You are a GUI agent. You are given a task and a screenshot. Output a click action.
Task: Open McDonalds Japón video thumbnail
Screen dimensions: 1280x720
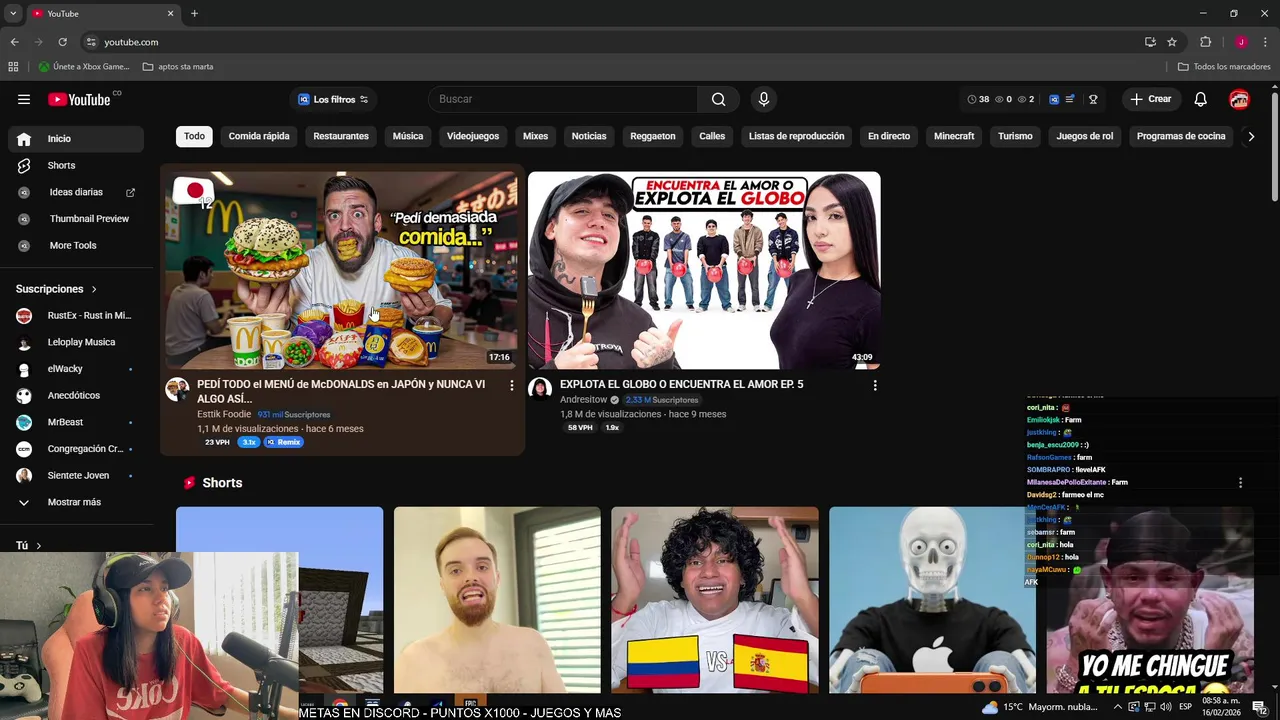point(342,270)
